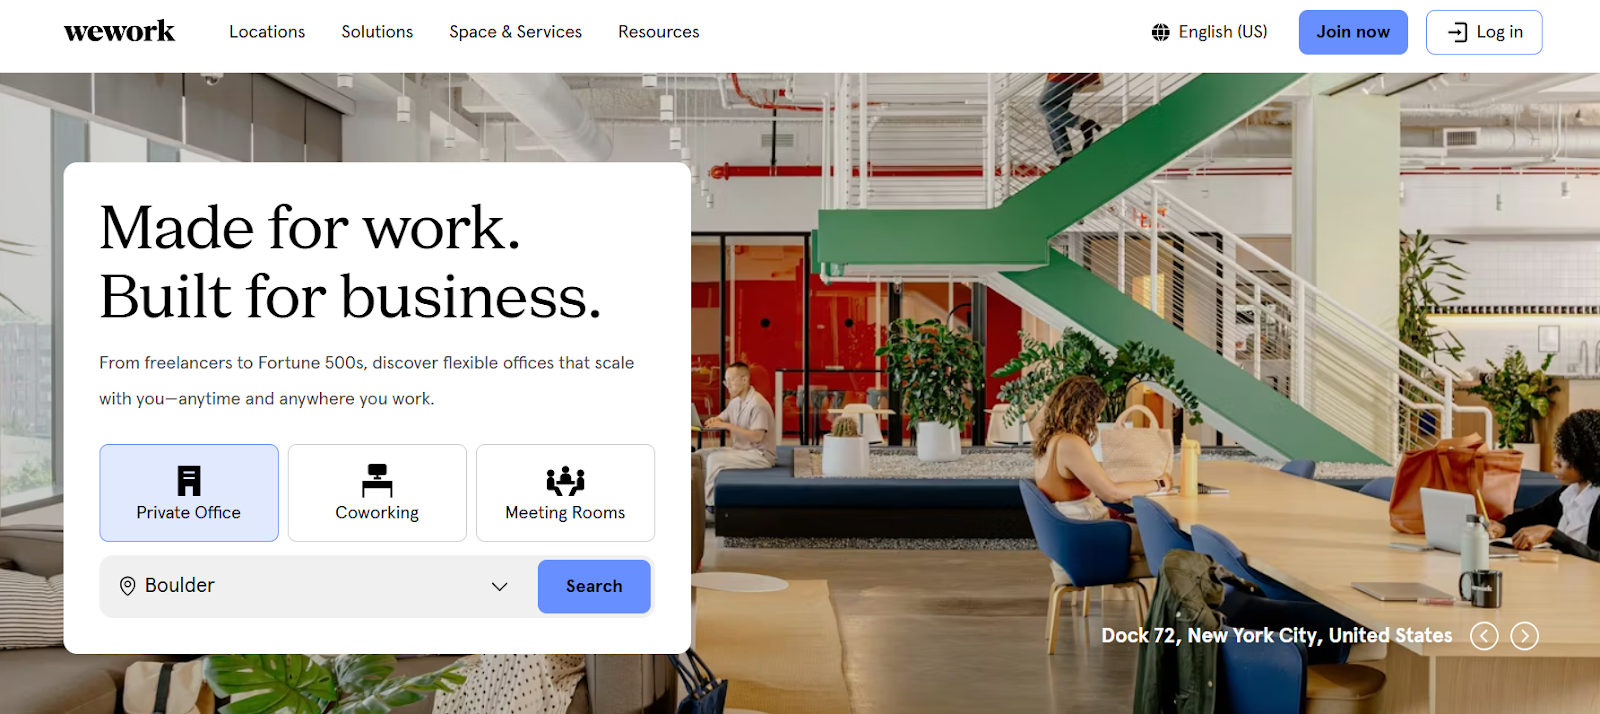Open the Space & Services menu
The height and width of the screenshot is (714, 1600).
tap(515, 32)
